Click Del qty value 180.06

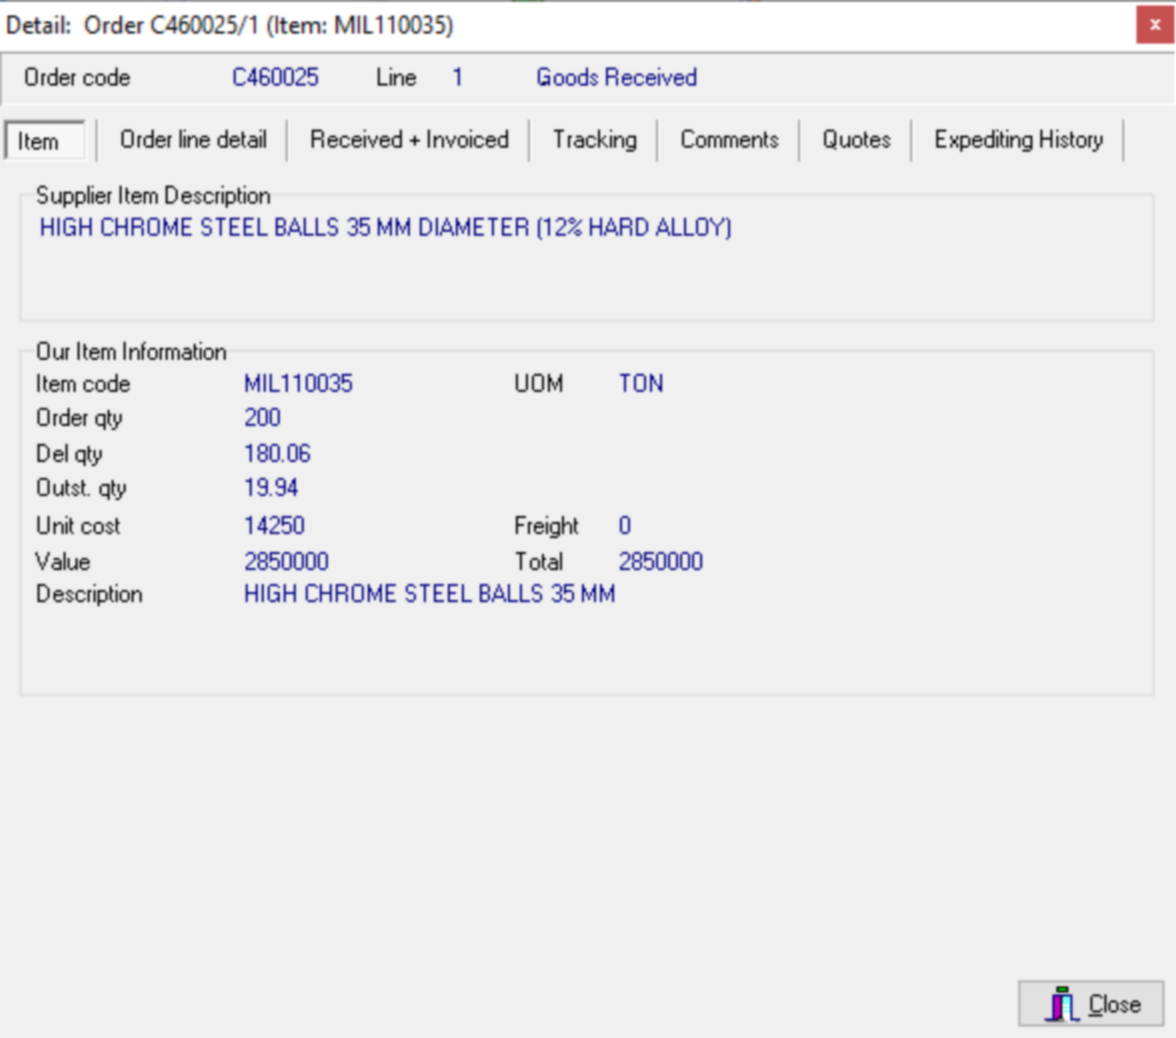tap(277, 454)
